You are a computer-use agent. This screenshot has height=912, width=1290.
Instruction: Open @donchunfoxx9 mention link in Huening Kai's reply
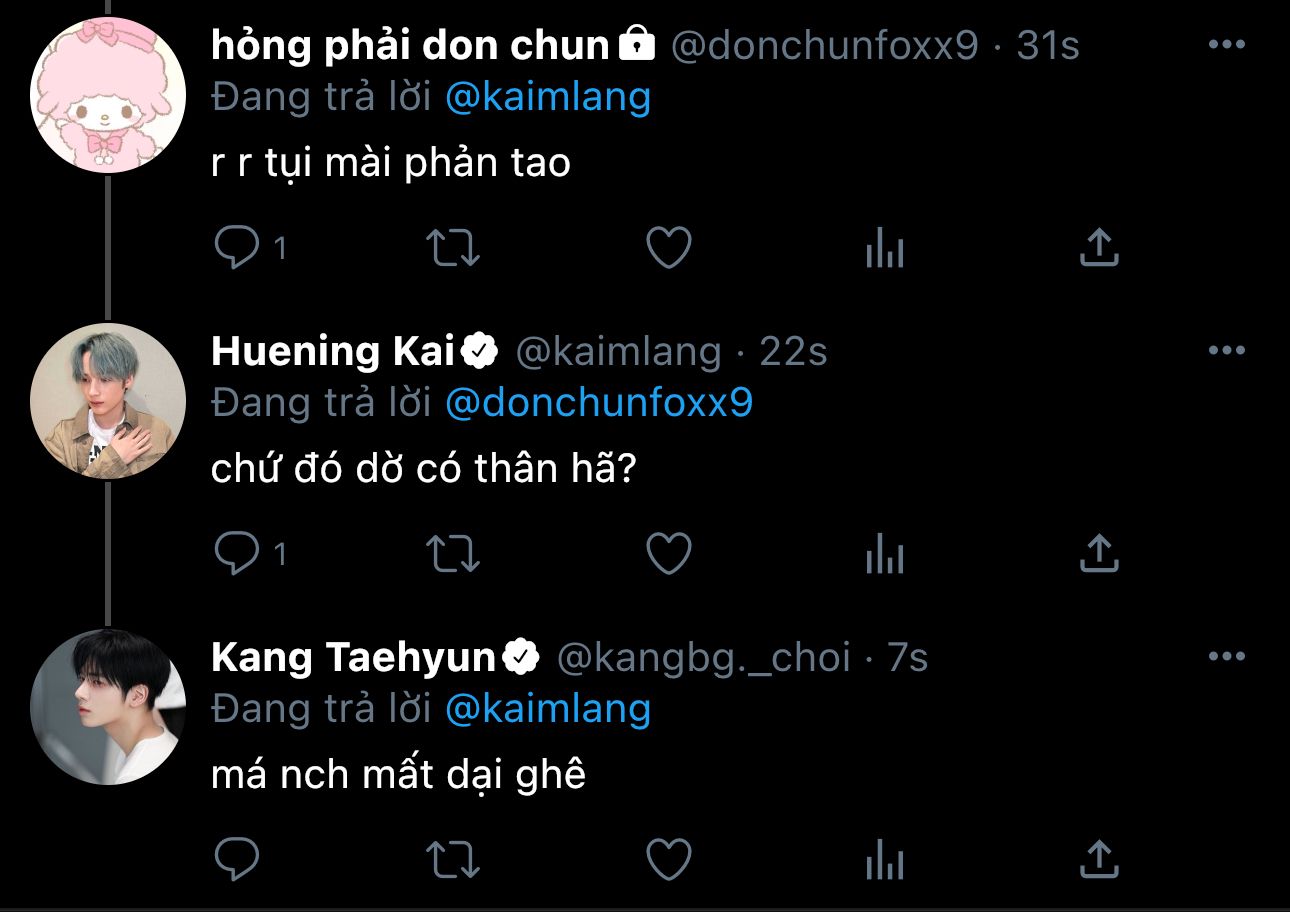[x=598, y=402]
